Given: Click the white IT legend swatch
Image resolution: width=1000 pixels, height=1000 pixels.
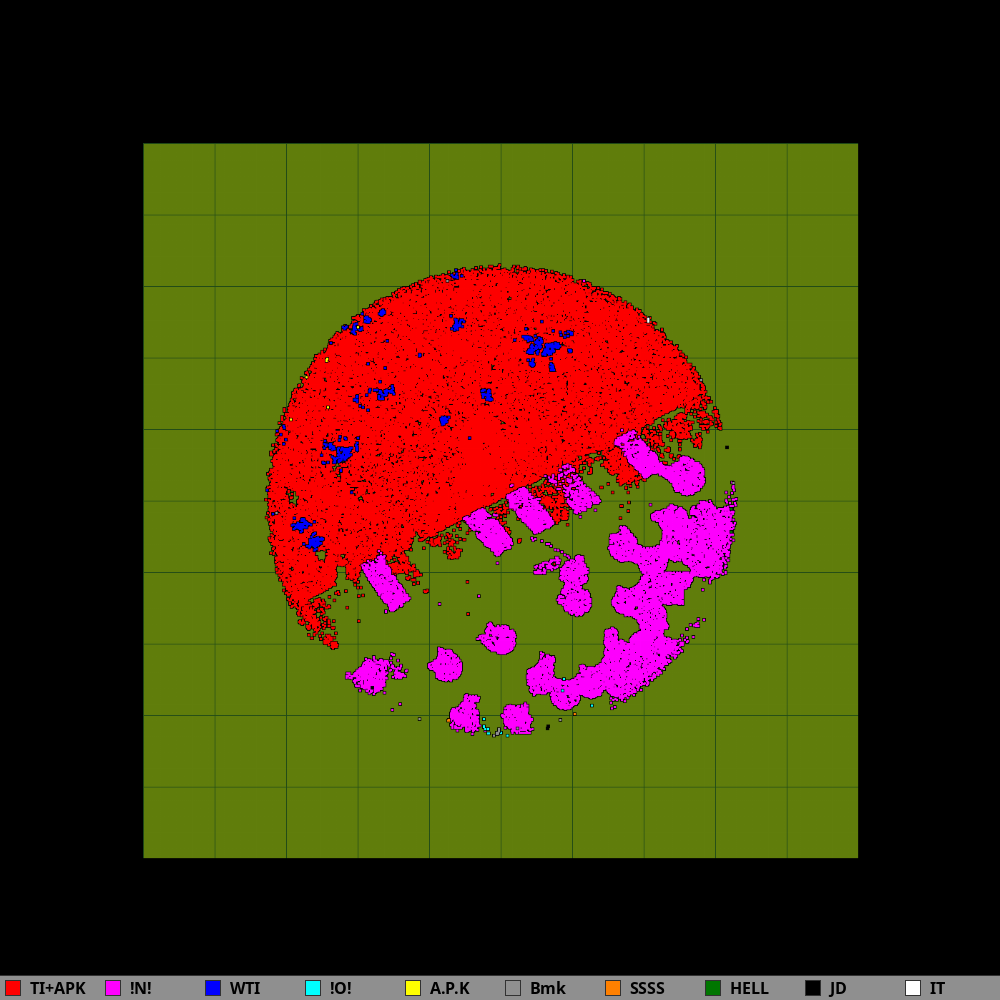Looking at the screenshot, I should (x=913, y=988).
